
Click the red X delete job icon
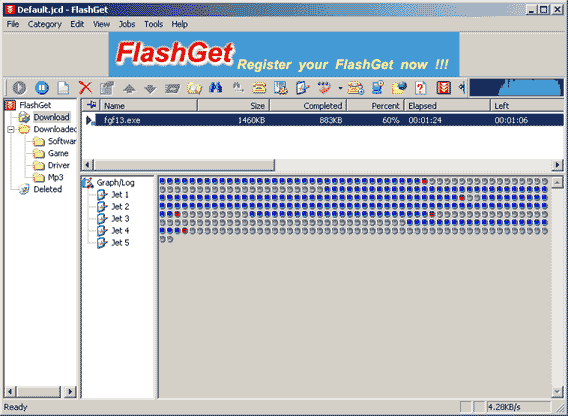click(x=85, y=88)
